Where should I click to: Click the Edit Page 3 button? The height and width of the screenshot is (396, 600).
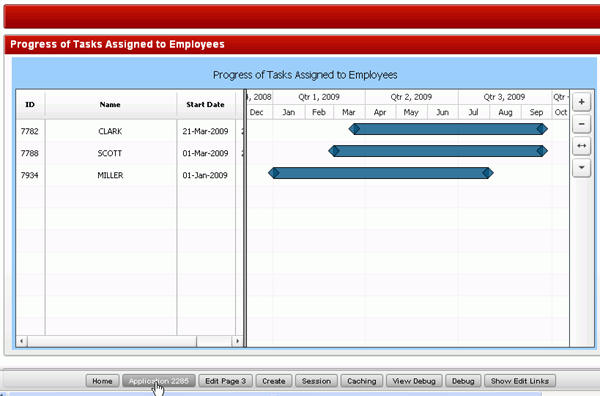[225, 381]
